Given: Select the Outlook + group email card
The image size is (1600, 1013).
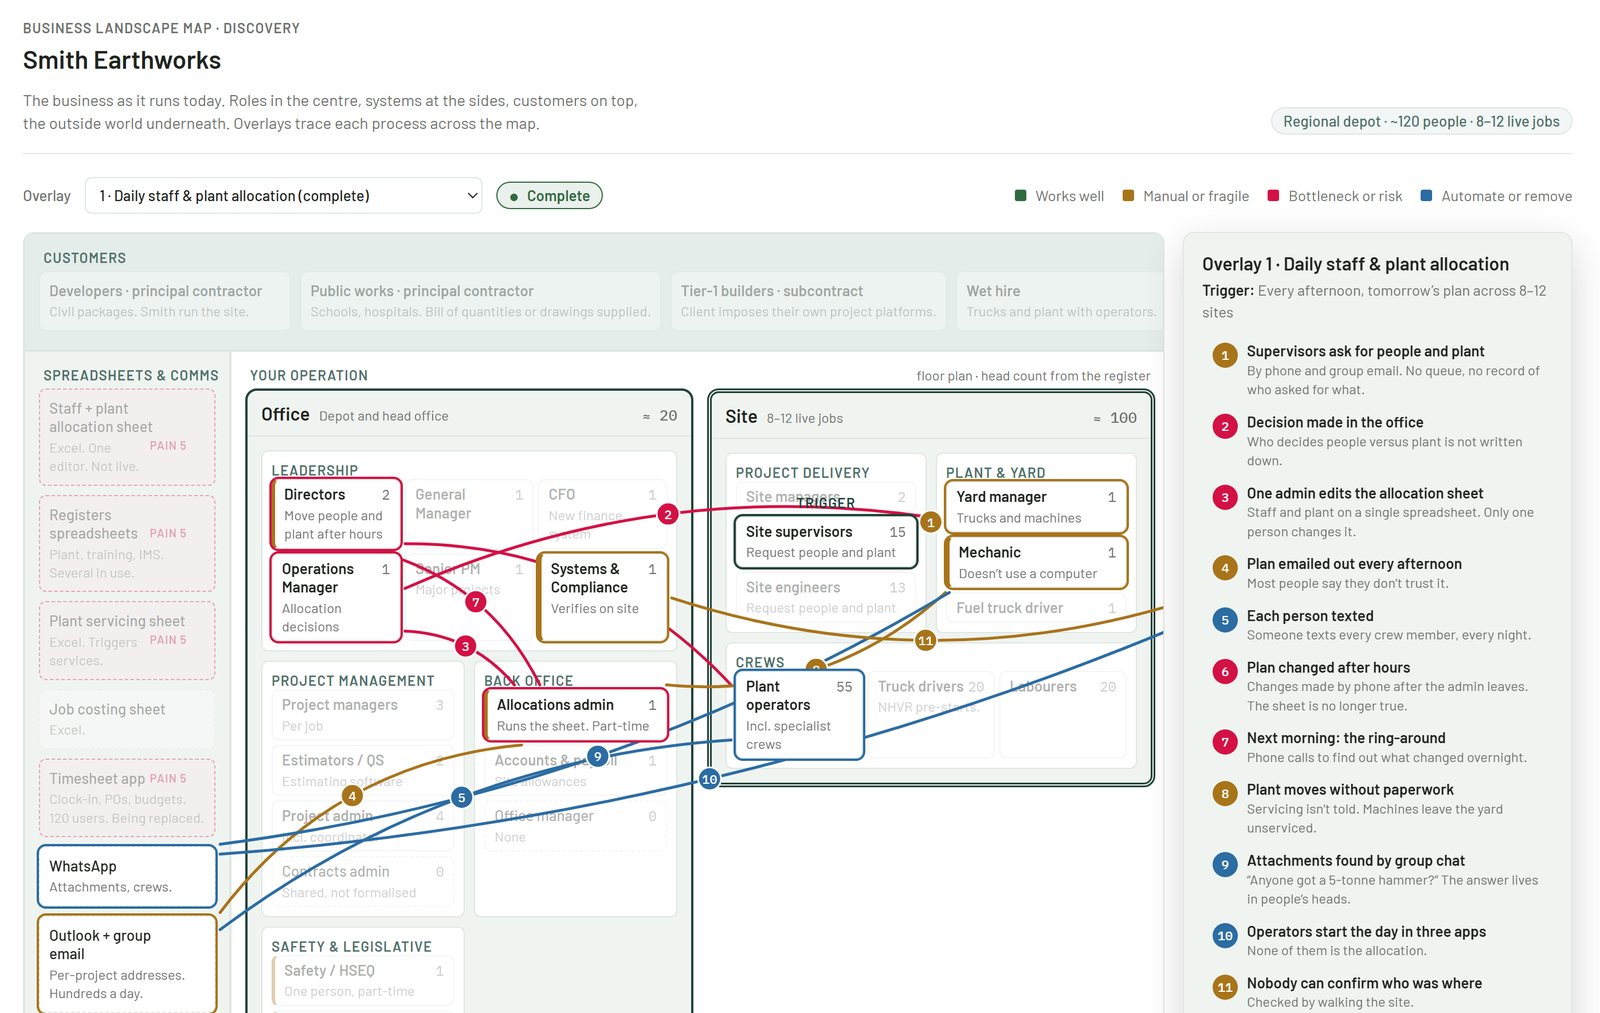Looking at the screenshot, I should [127, 964].
